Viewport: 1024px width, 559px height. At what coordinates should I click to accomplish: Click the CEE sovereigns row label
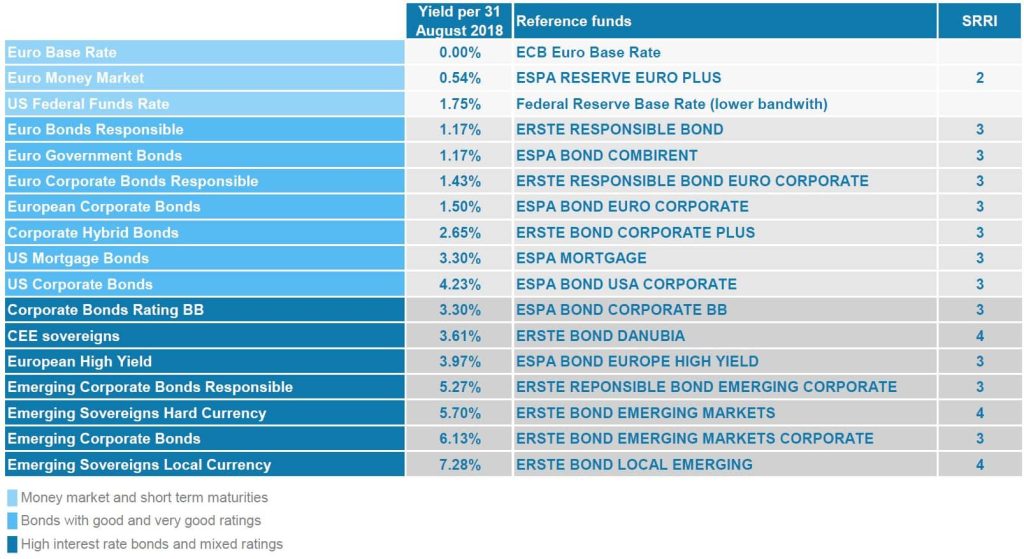tap(63, 335)
